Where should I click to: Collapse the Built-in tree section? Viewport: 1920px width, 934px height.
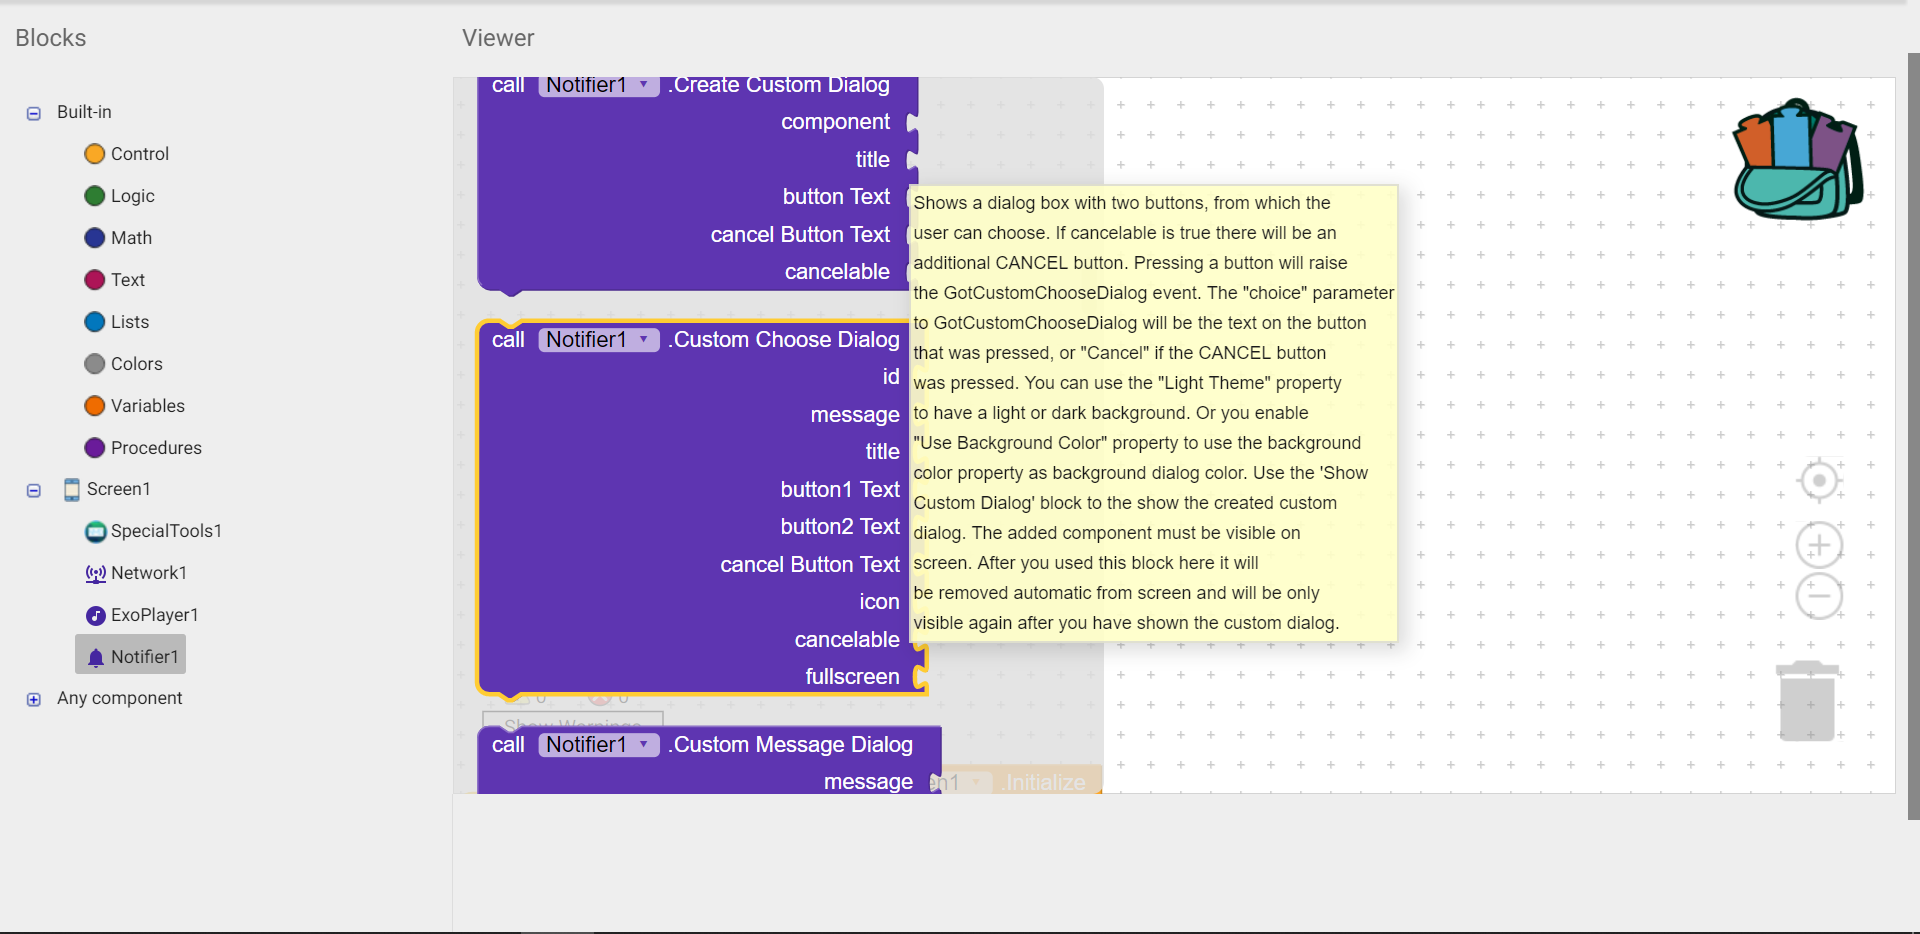[x=34, y=113]
